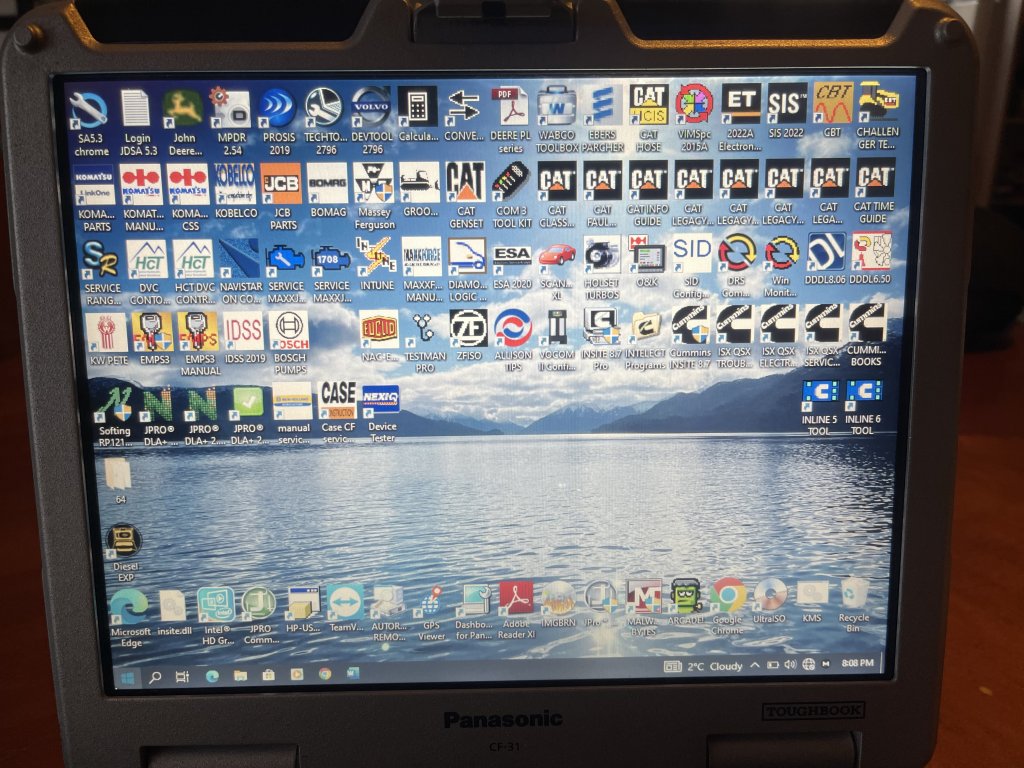
Task: Open Massey Ferguson shortcut
Action: point(374,184)
